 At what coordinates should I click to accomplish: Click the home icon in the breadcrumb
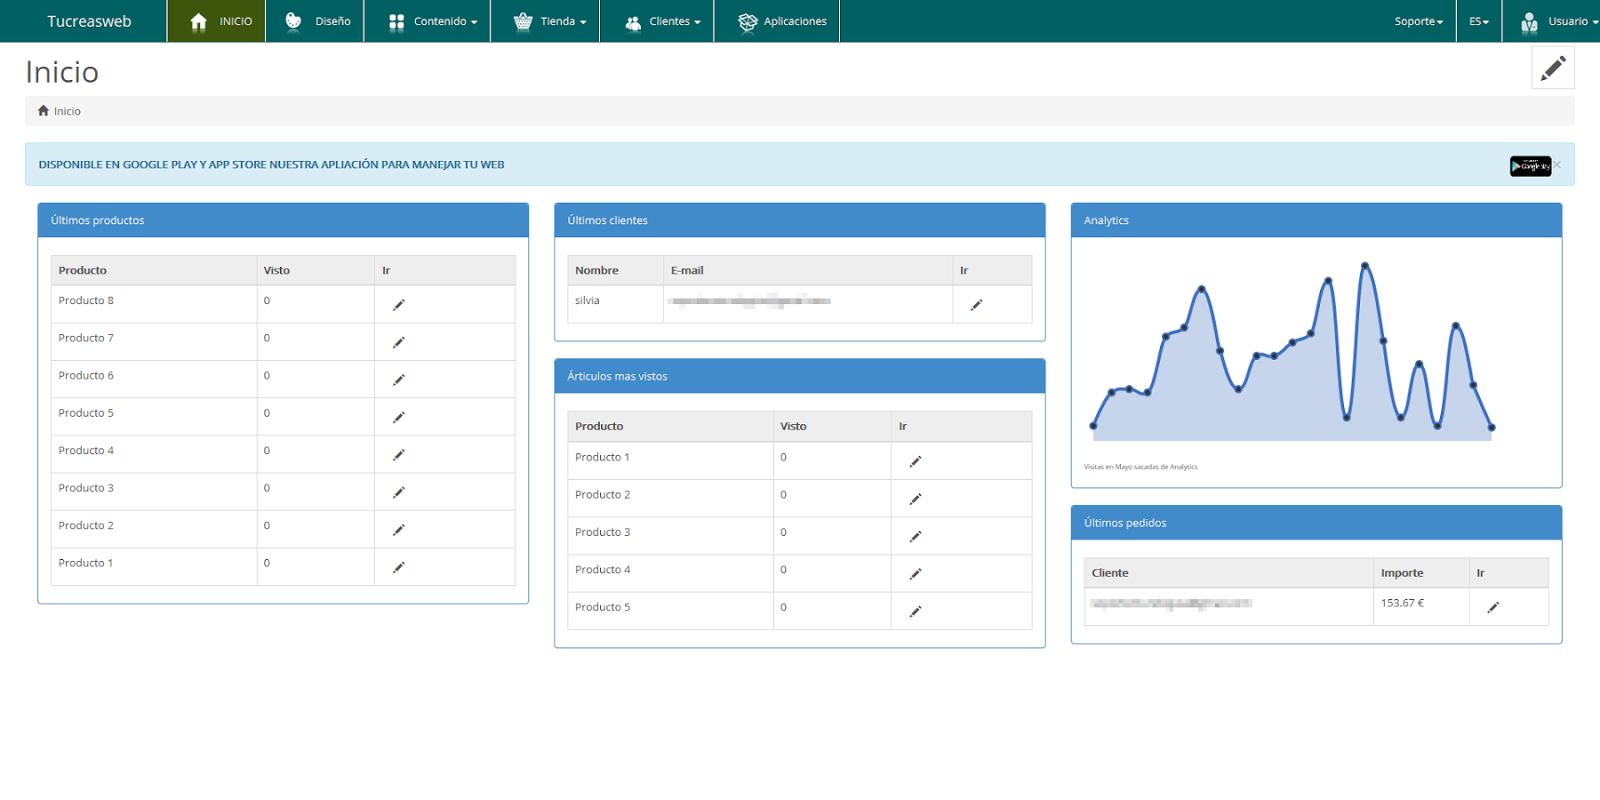pos(43,111)
